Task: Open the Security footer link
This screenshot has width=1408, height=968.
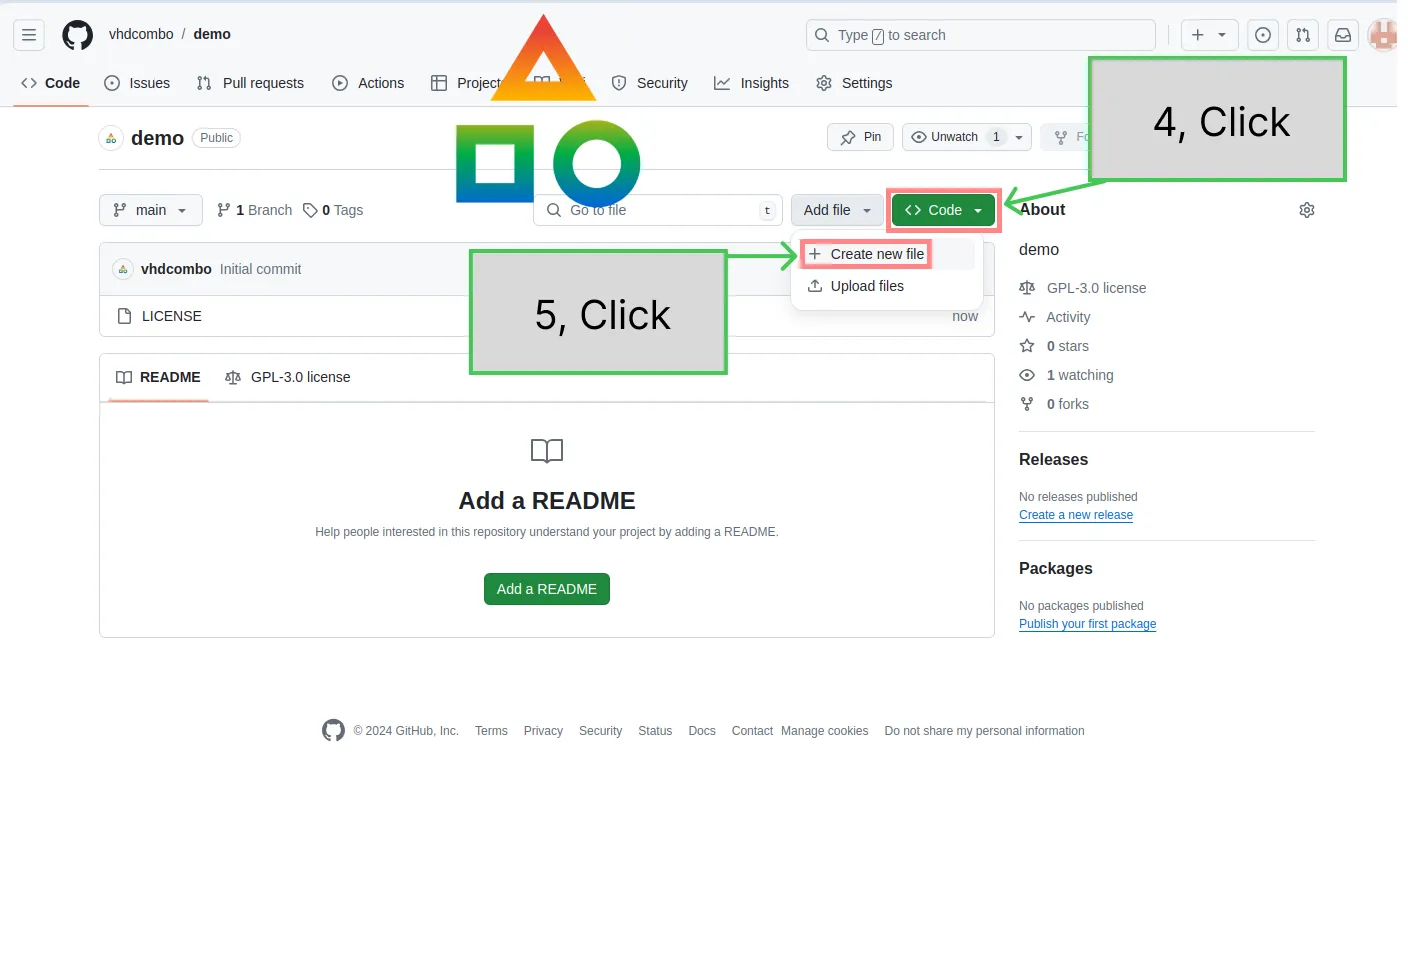Action: click(x=600, y=731)
